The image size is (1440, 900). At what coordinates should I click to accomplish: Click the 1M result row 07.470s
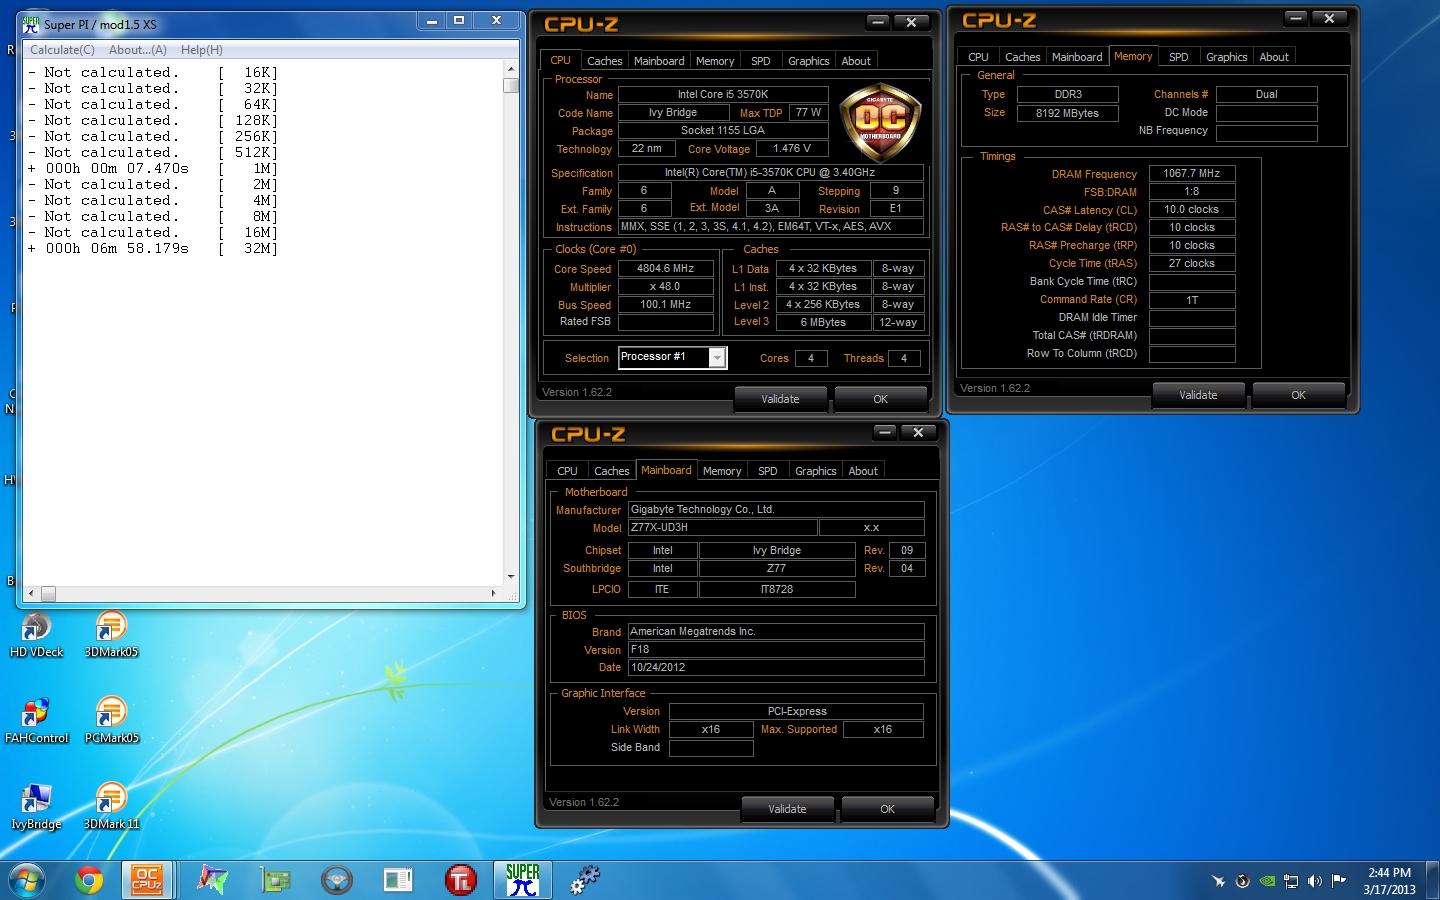point(153,168)
